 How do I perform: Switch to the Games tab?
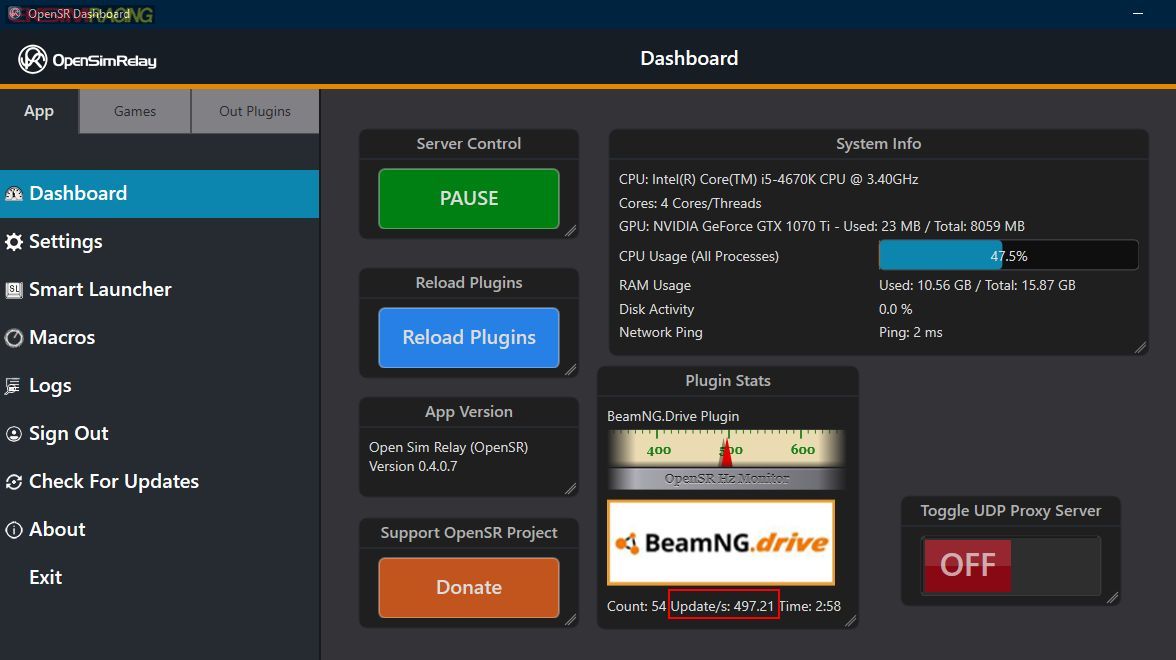point(135,111)
